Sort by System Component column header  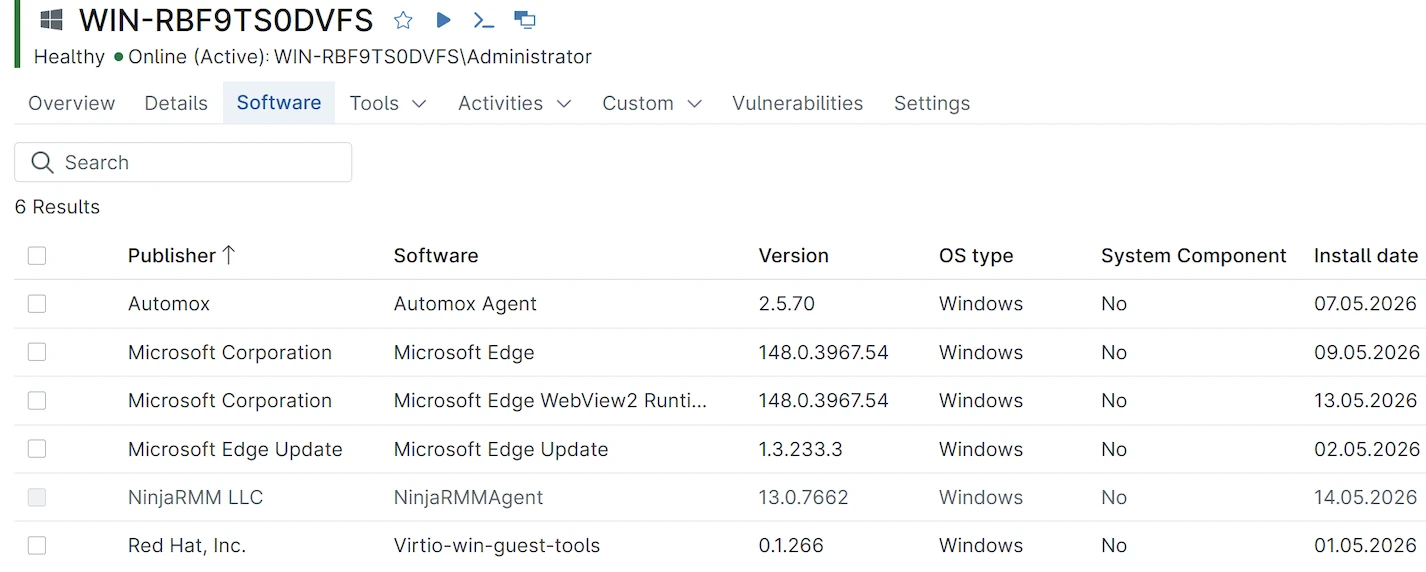(1194, 255)
